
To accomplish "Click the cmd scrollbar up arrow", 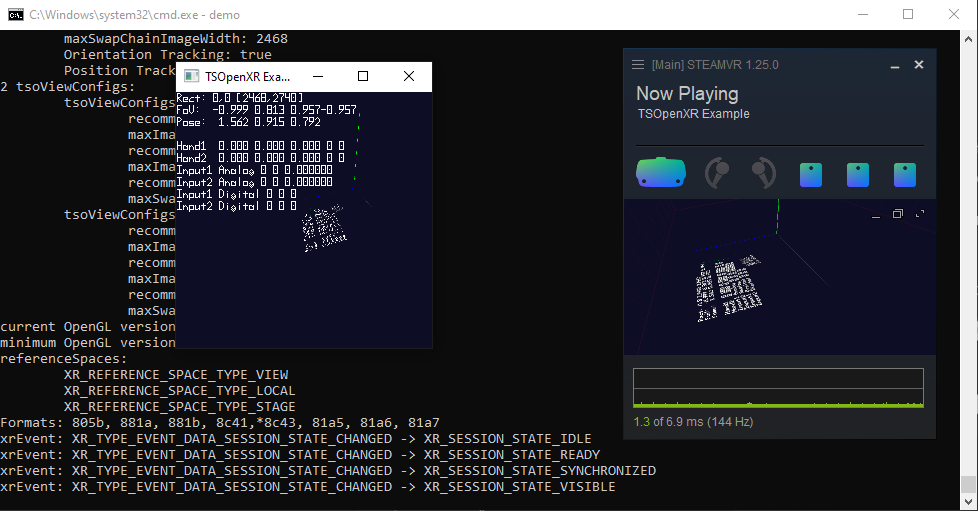I will click(968, 39).
